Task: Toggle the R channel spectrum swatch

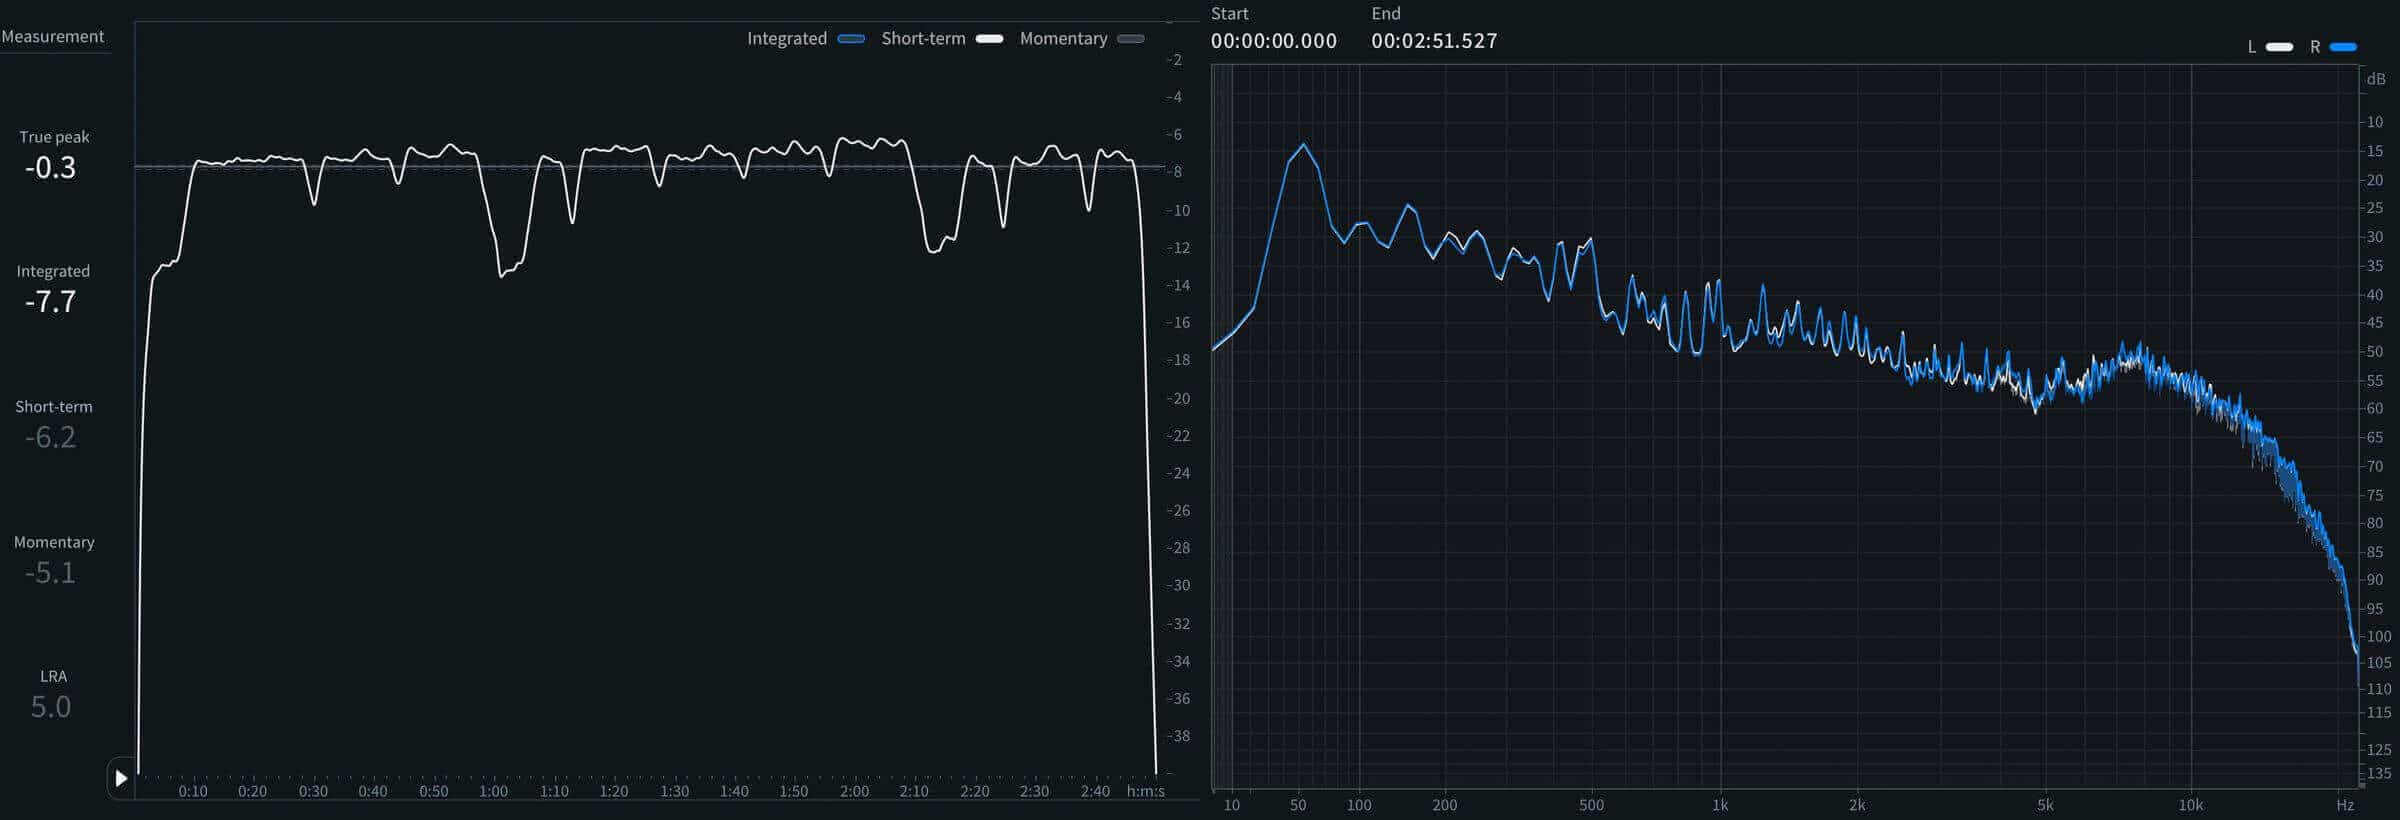Action: pos(2343,47)
